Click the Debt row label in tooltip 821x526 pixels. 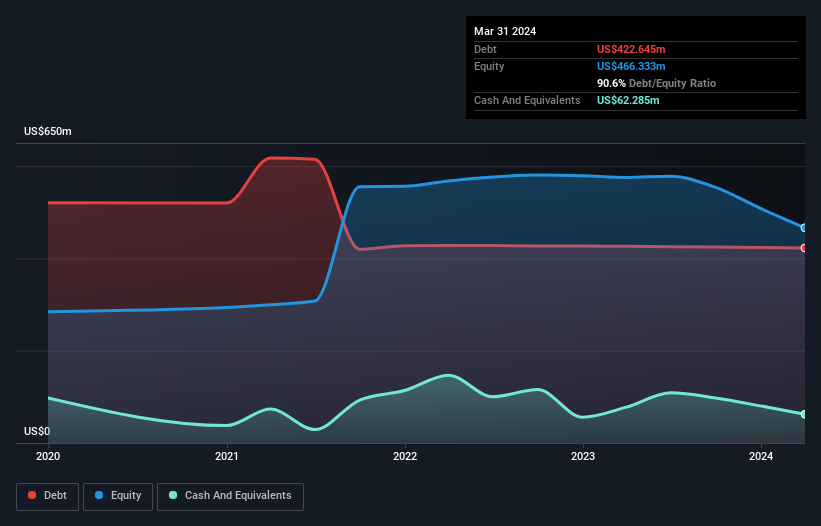(x=485, y=49)
